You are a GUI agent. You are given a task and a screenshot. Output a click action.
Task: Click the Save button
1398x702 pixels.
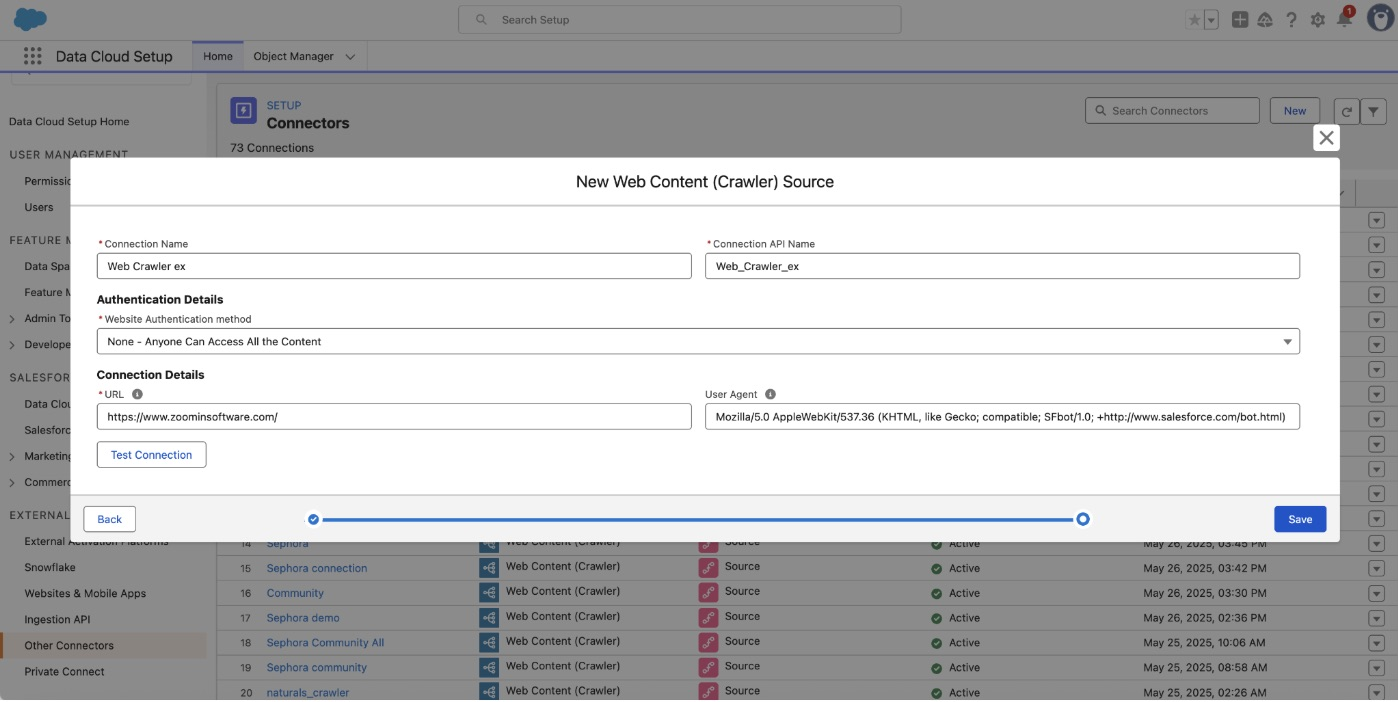tap(1300, 519)
